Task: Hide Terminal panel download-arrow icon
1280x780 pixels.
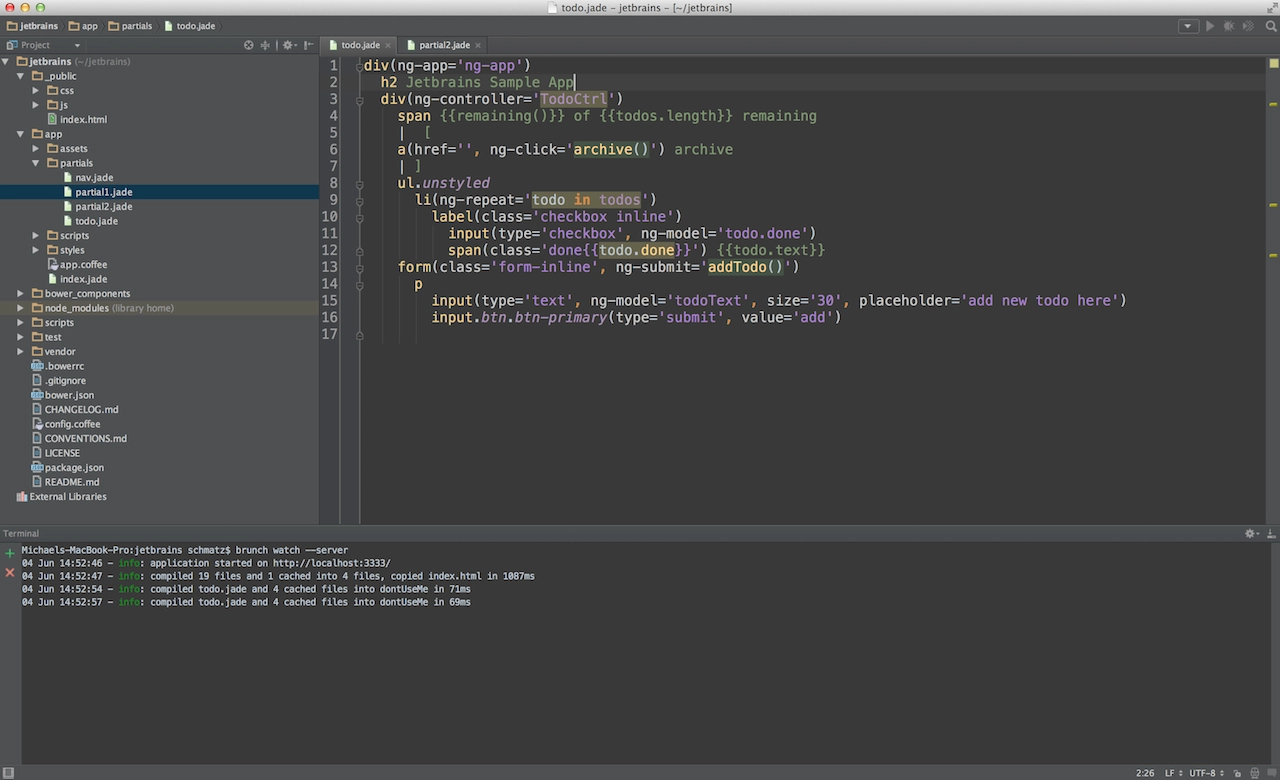Action: pos(1270,534)
